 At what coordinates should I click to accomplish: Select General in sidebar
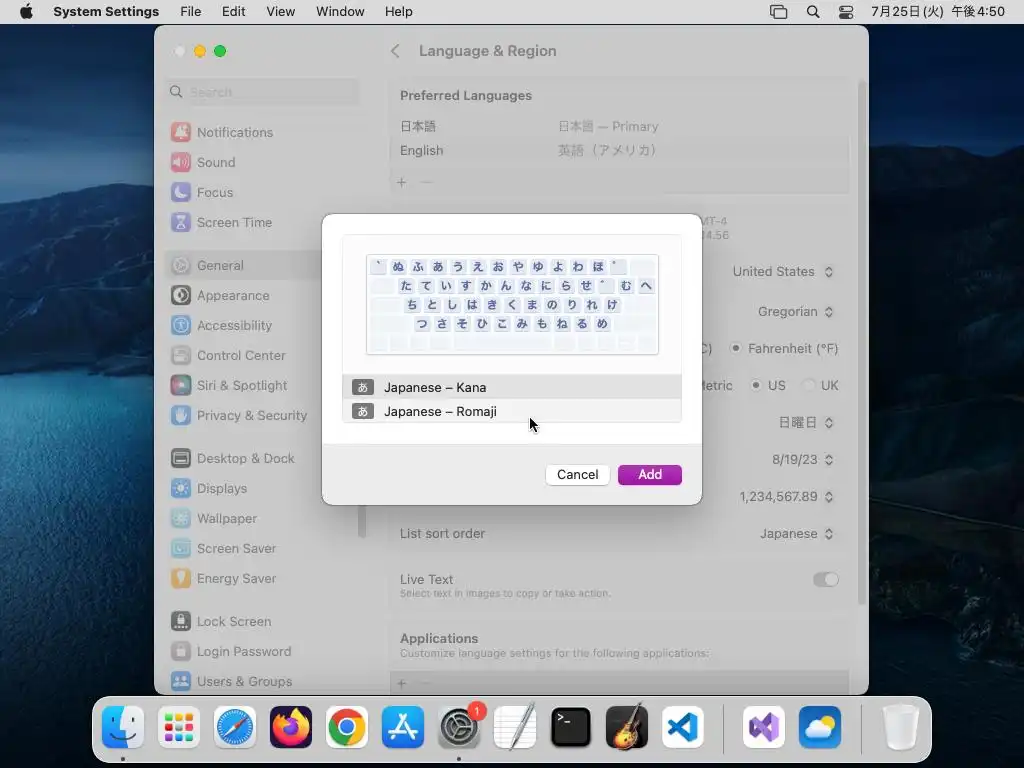(x=220, y=266)
